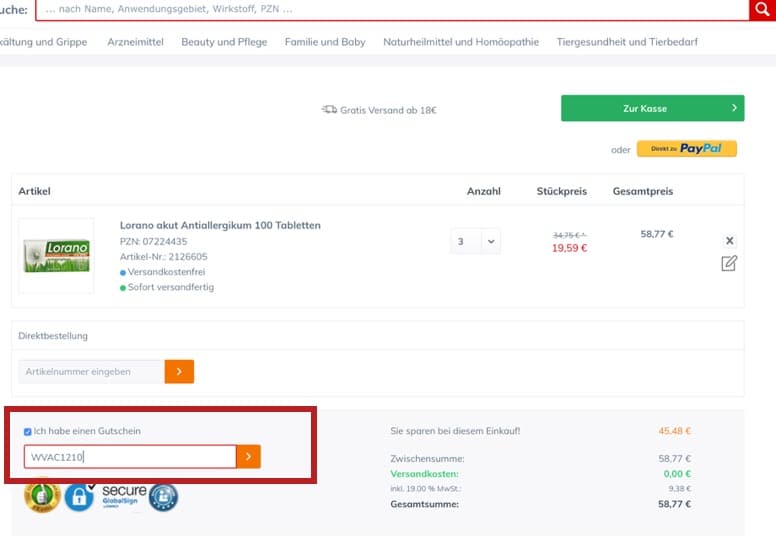Screen dimensions: 776x540
Task: Click Gratis Versand ab 18€ text
Action: pyautogui.click(x=388, y=110)
